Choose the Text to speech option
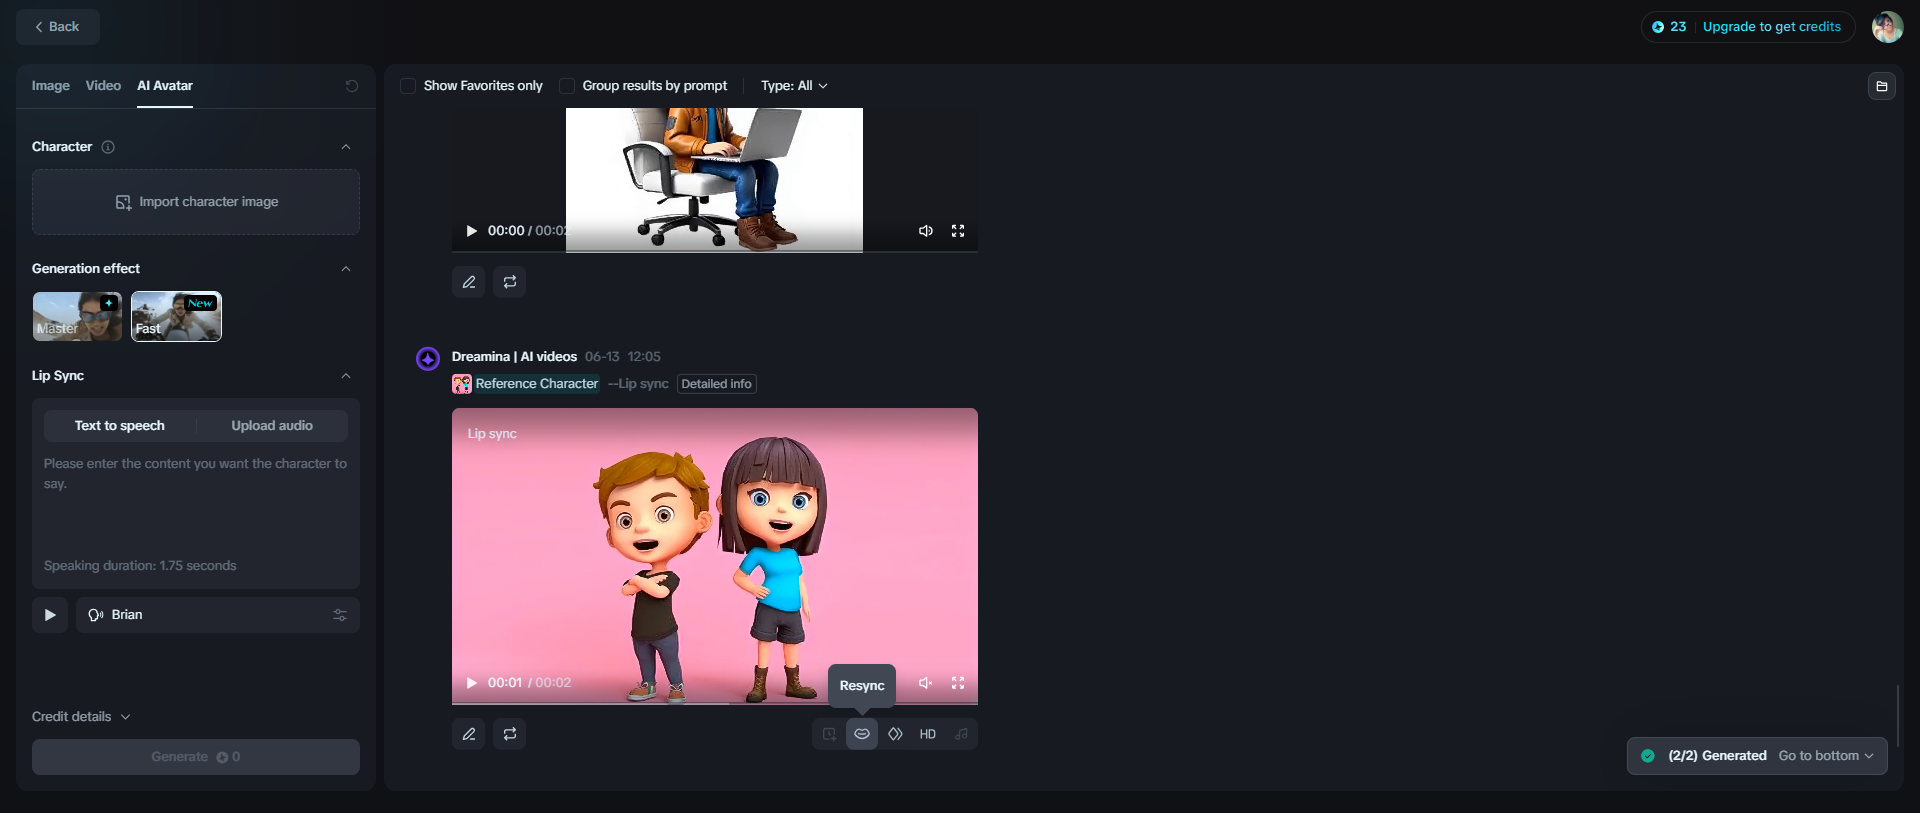This screenshot has height=813, width=1920. (120, 426)
